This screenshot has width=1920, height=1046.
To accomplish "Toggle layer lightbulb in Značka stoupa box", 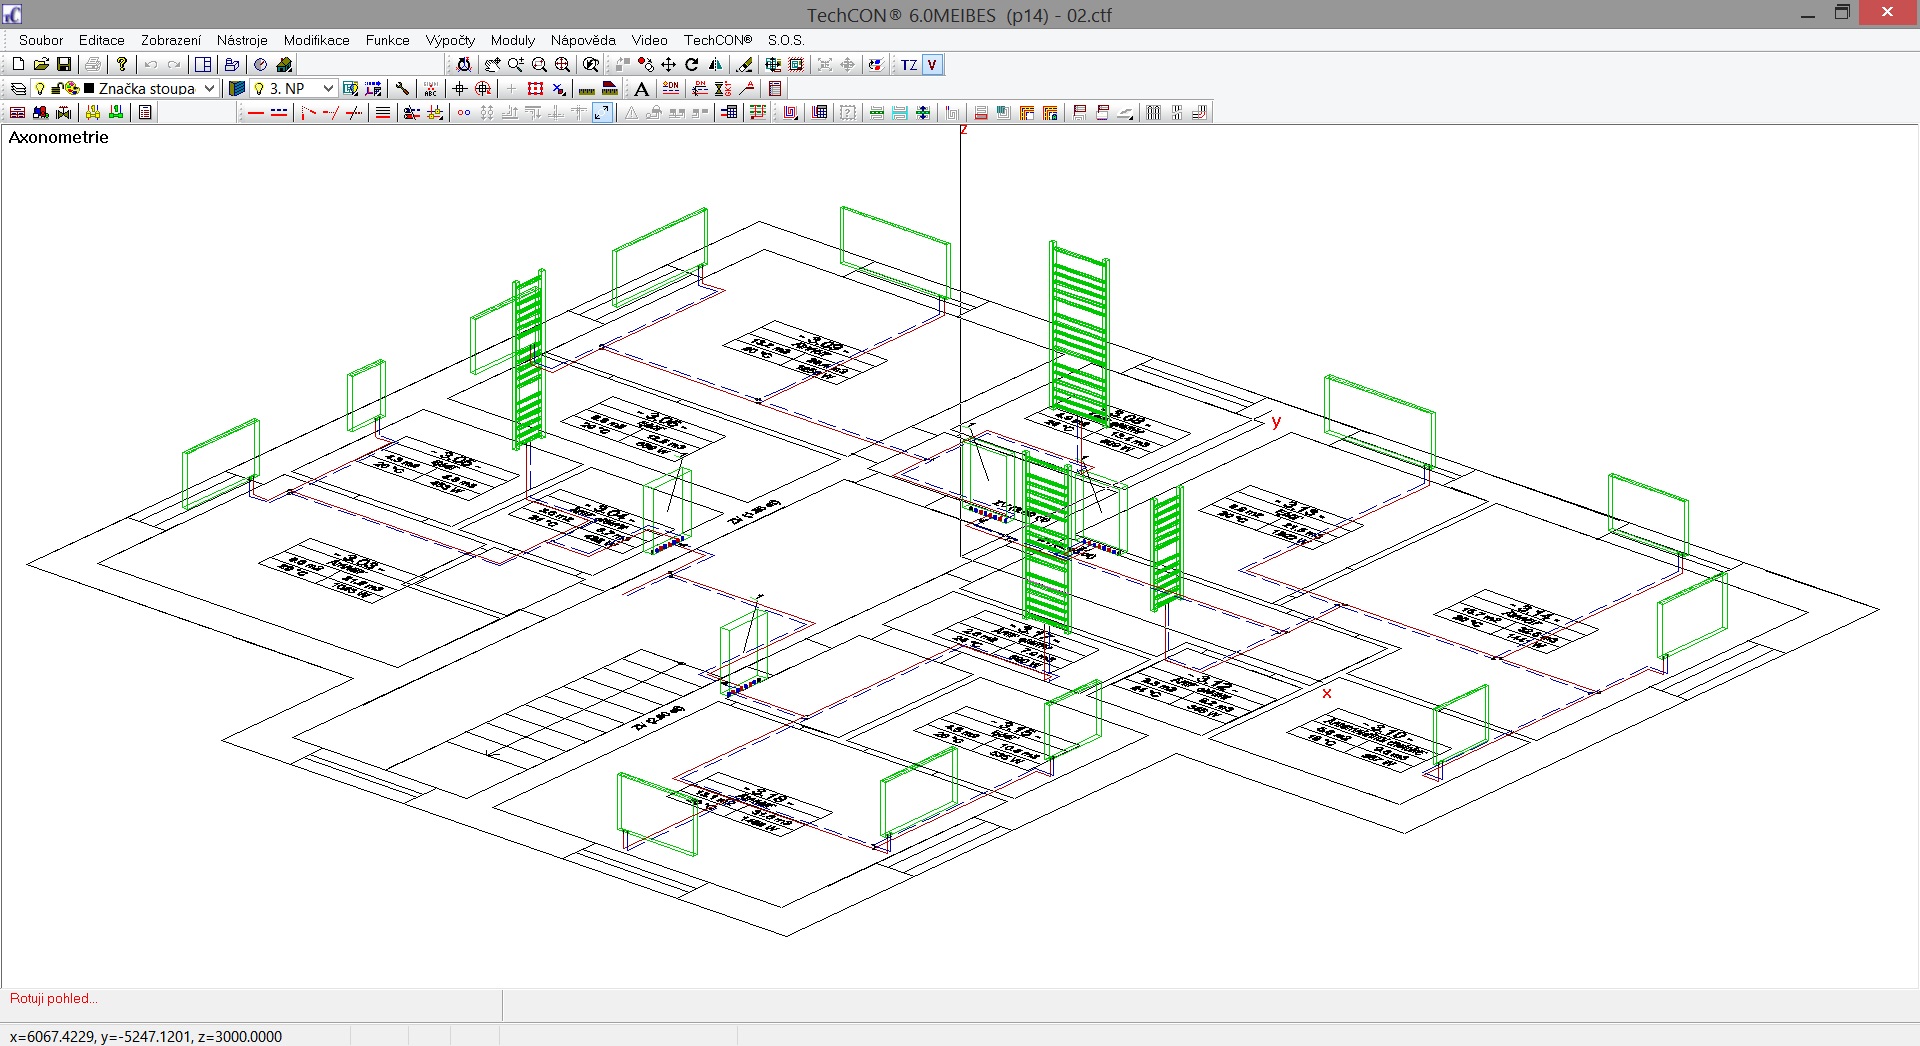I will click(x=40, y=89).
